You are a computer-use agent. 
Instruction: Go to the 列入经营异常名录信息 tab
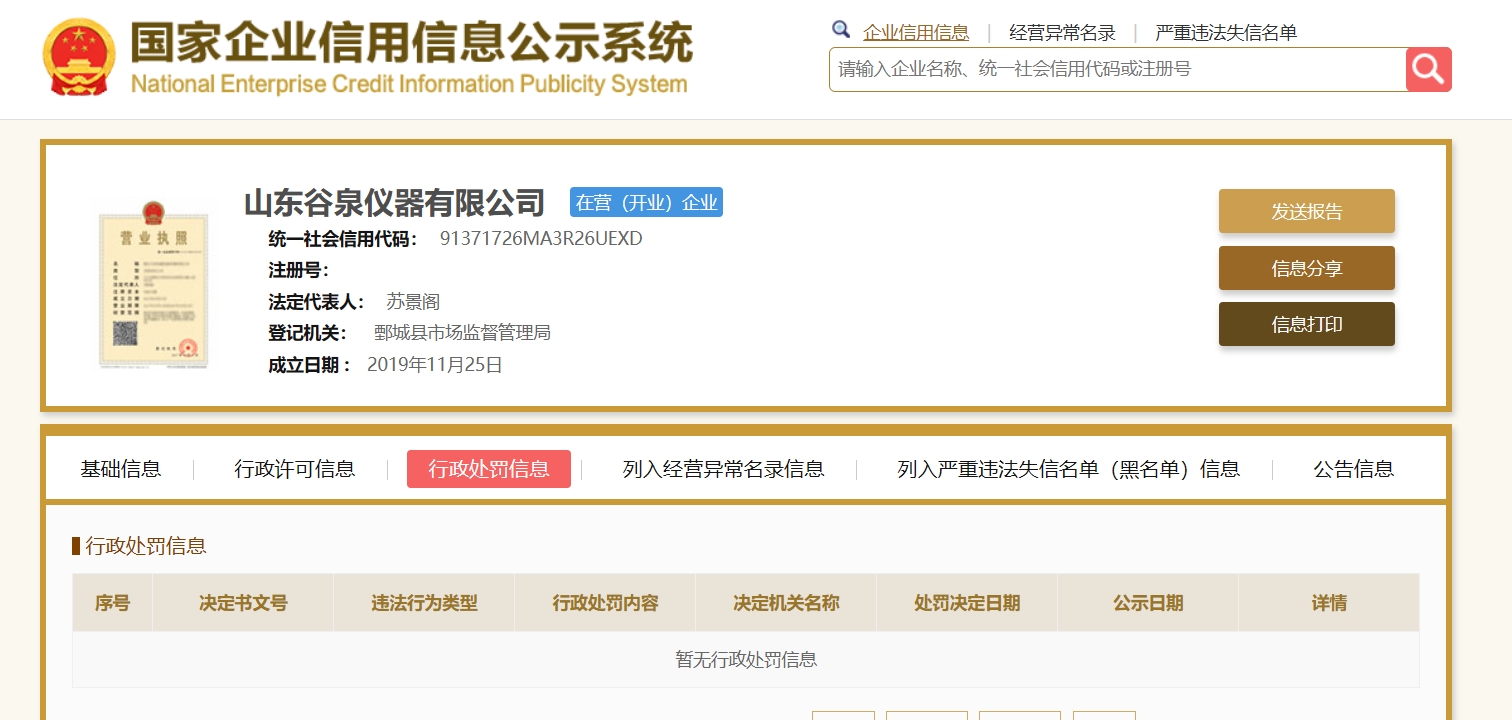pyautogui.click(x=724, y=469)
